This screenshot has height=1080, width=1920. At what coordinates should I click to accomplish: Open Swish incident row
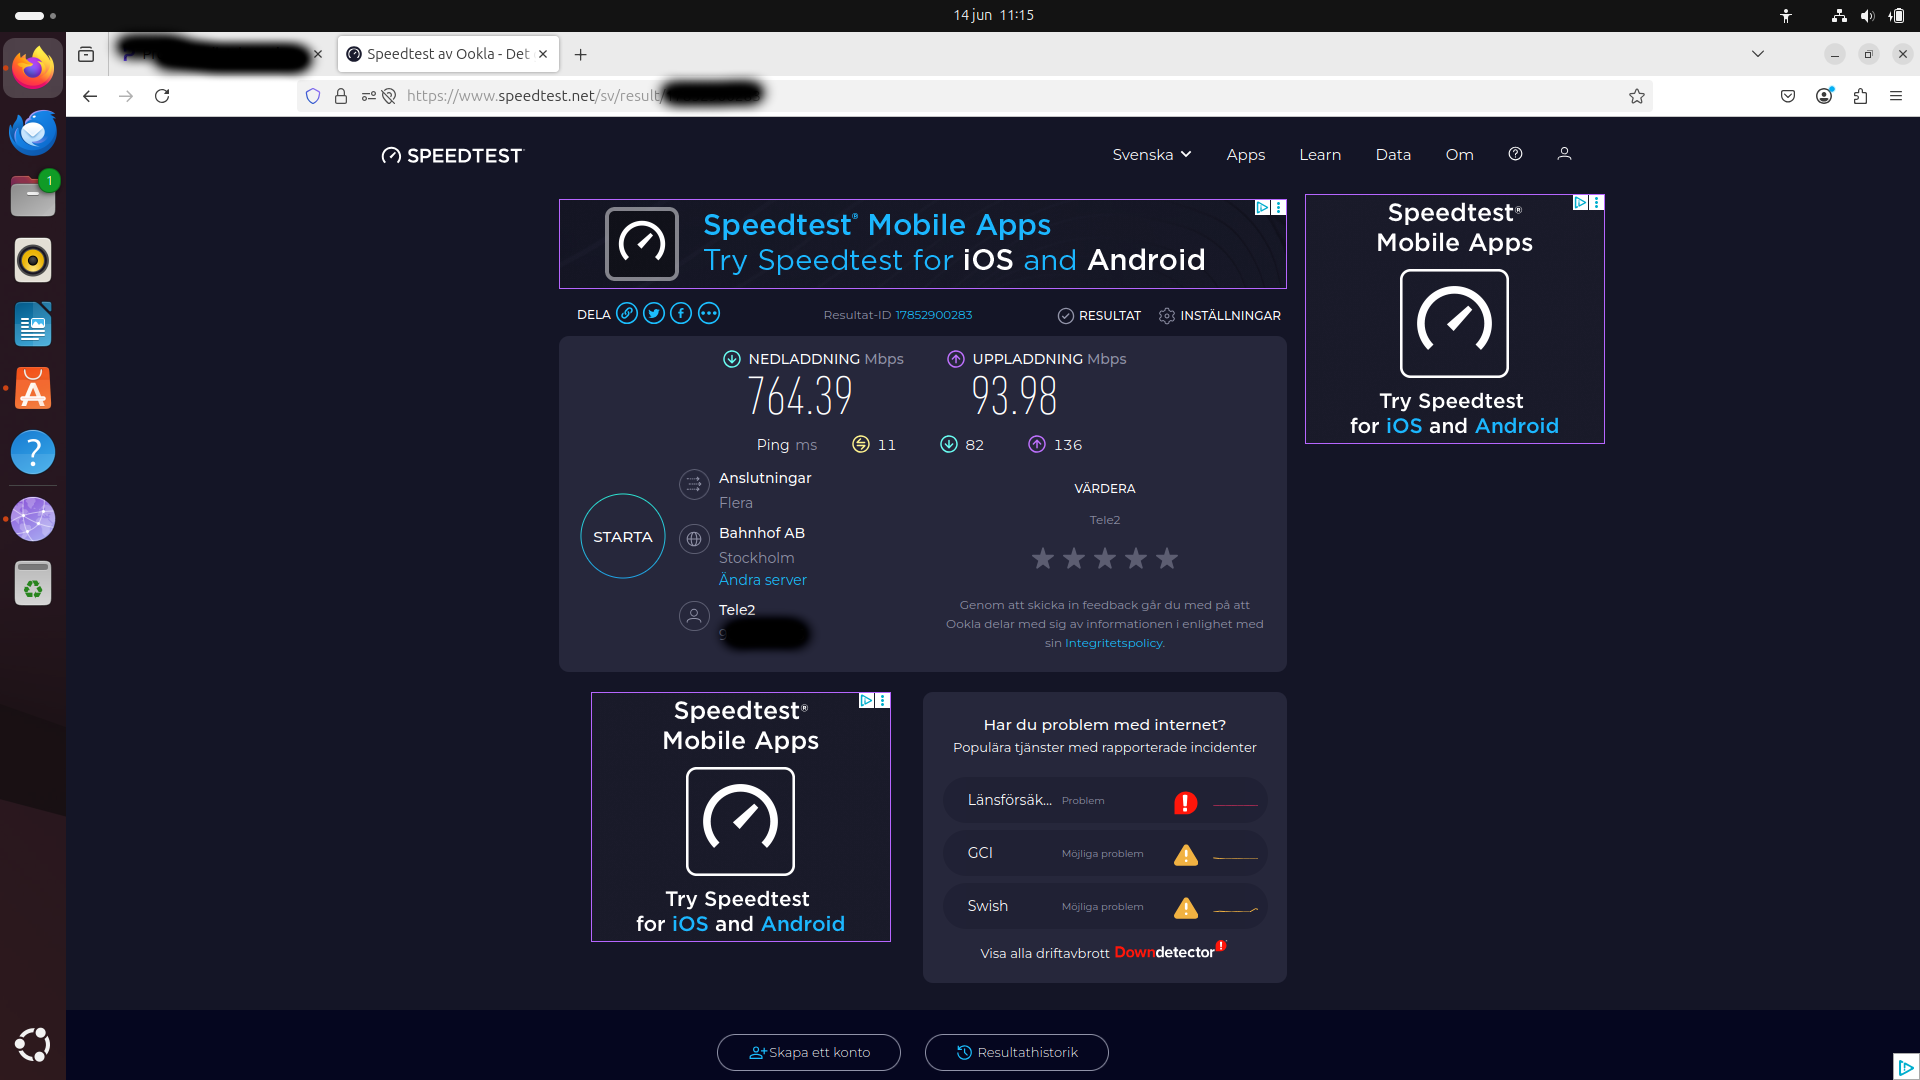click(1105, 907)
